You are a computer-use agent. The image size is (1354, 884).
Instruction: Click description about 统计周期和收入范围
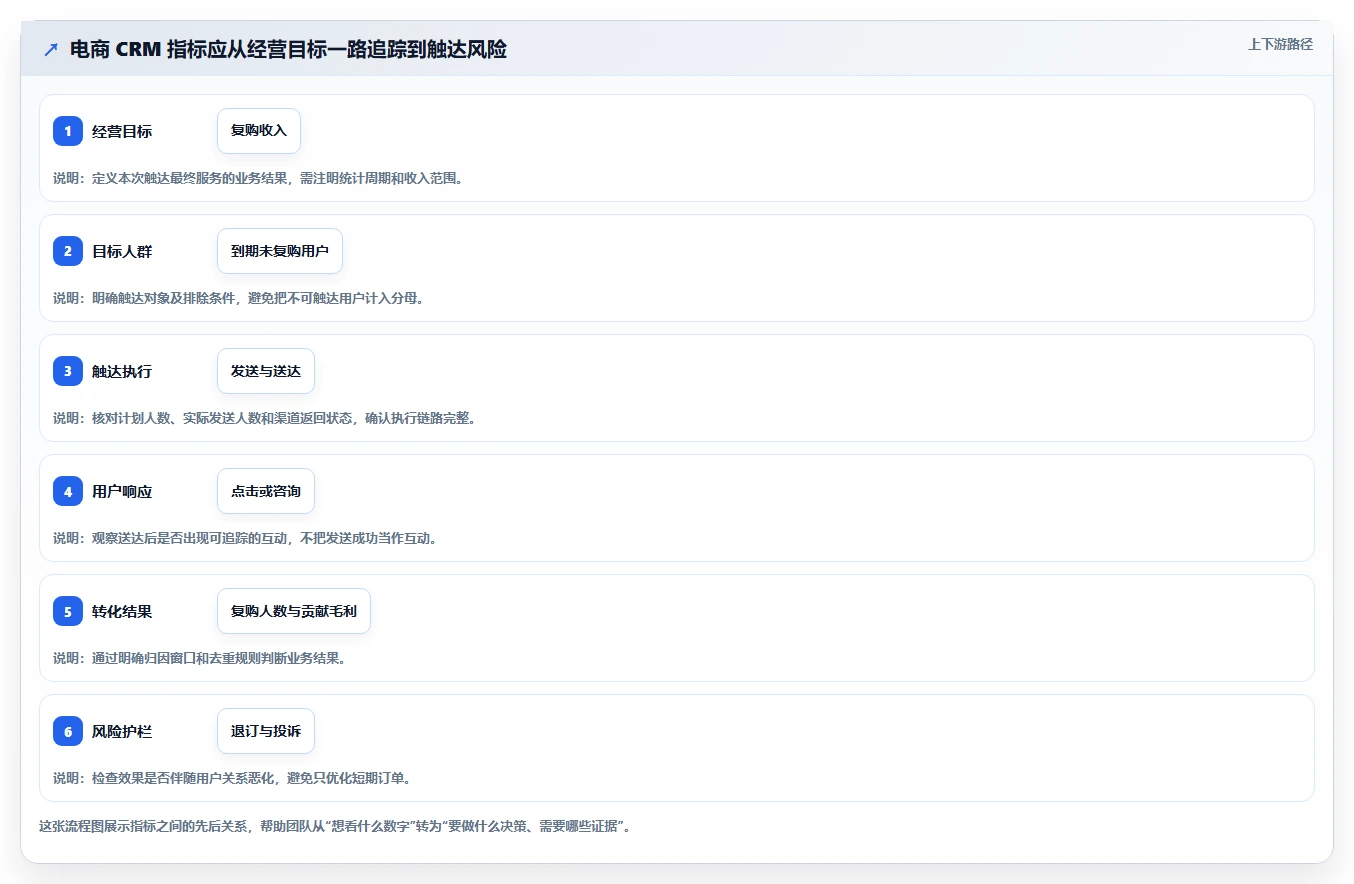pos(258,178)
